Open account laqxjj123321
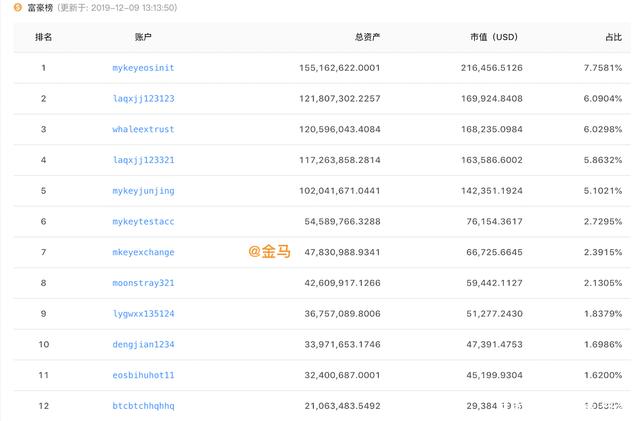The image size is (640, 421). pos(143,160)
